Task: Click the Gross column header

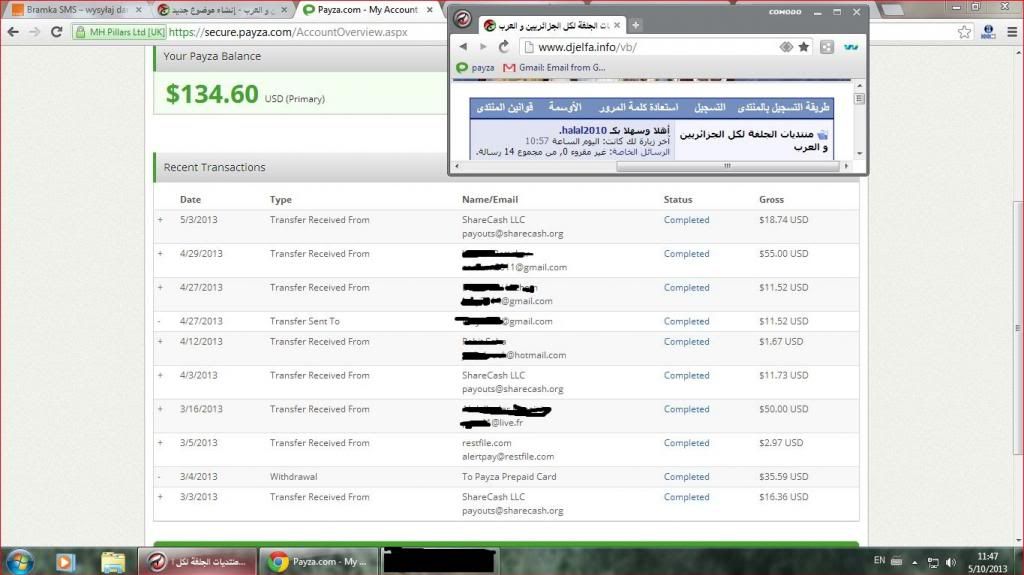Action: point(771,200)
